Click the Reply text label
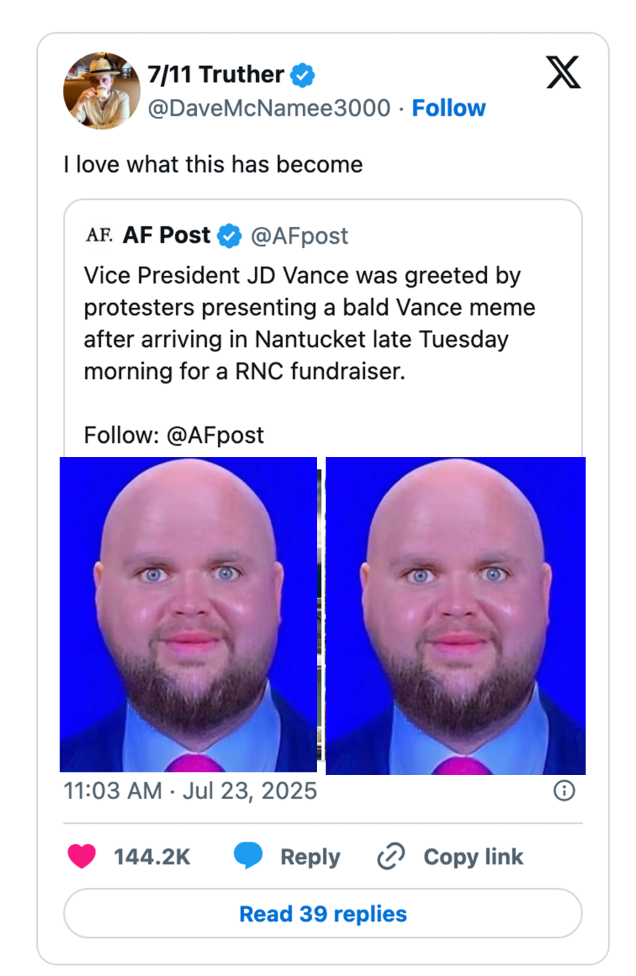636x976 pixels. 310,857
